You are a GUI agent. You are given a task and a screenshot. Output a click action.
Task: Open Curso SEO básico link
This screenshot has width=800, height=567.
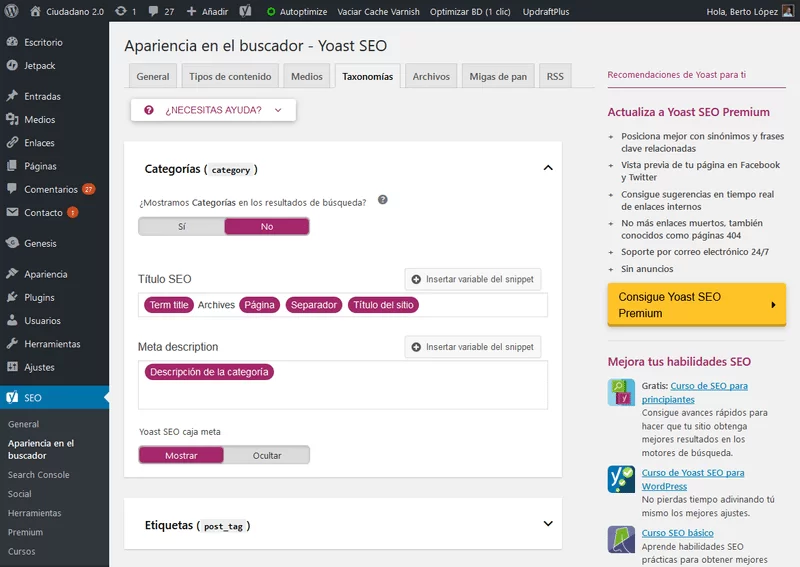[x=678, y=533]
